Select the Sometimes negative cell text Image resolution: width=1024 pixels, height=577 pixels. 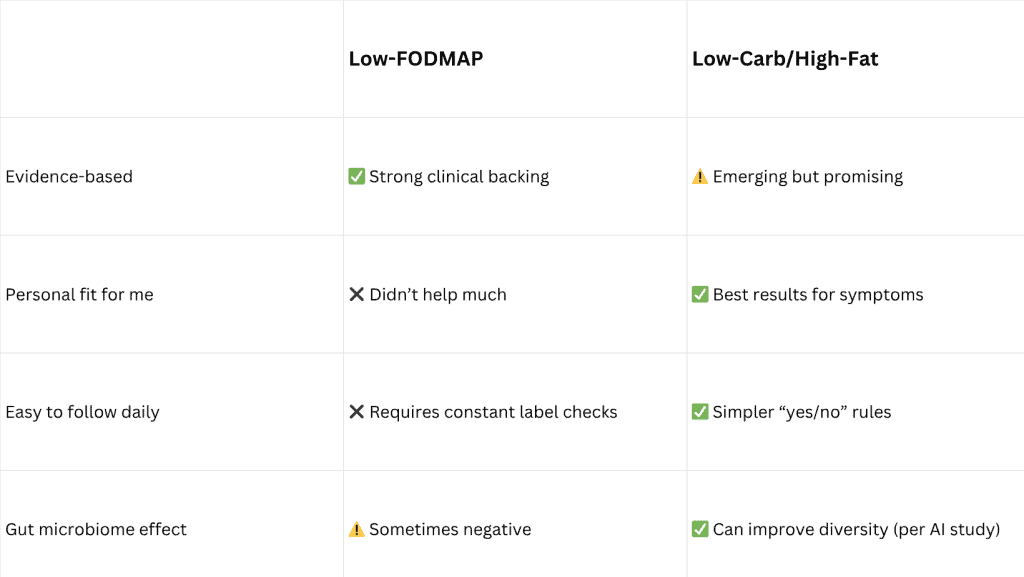(450, 529)
